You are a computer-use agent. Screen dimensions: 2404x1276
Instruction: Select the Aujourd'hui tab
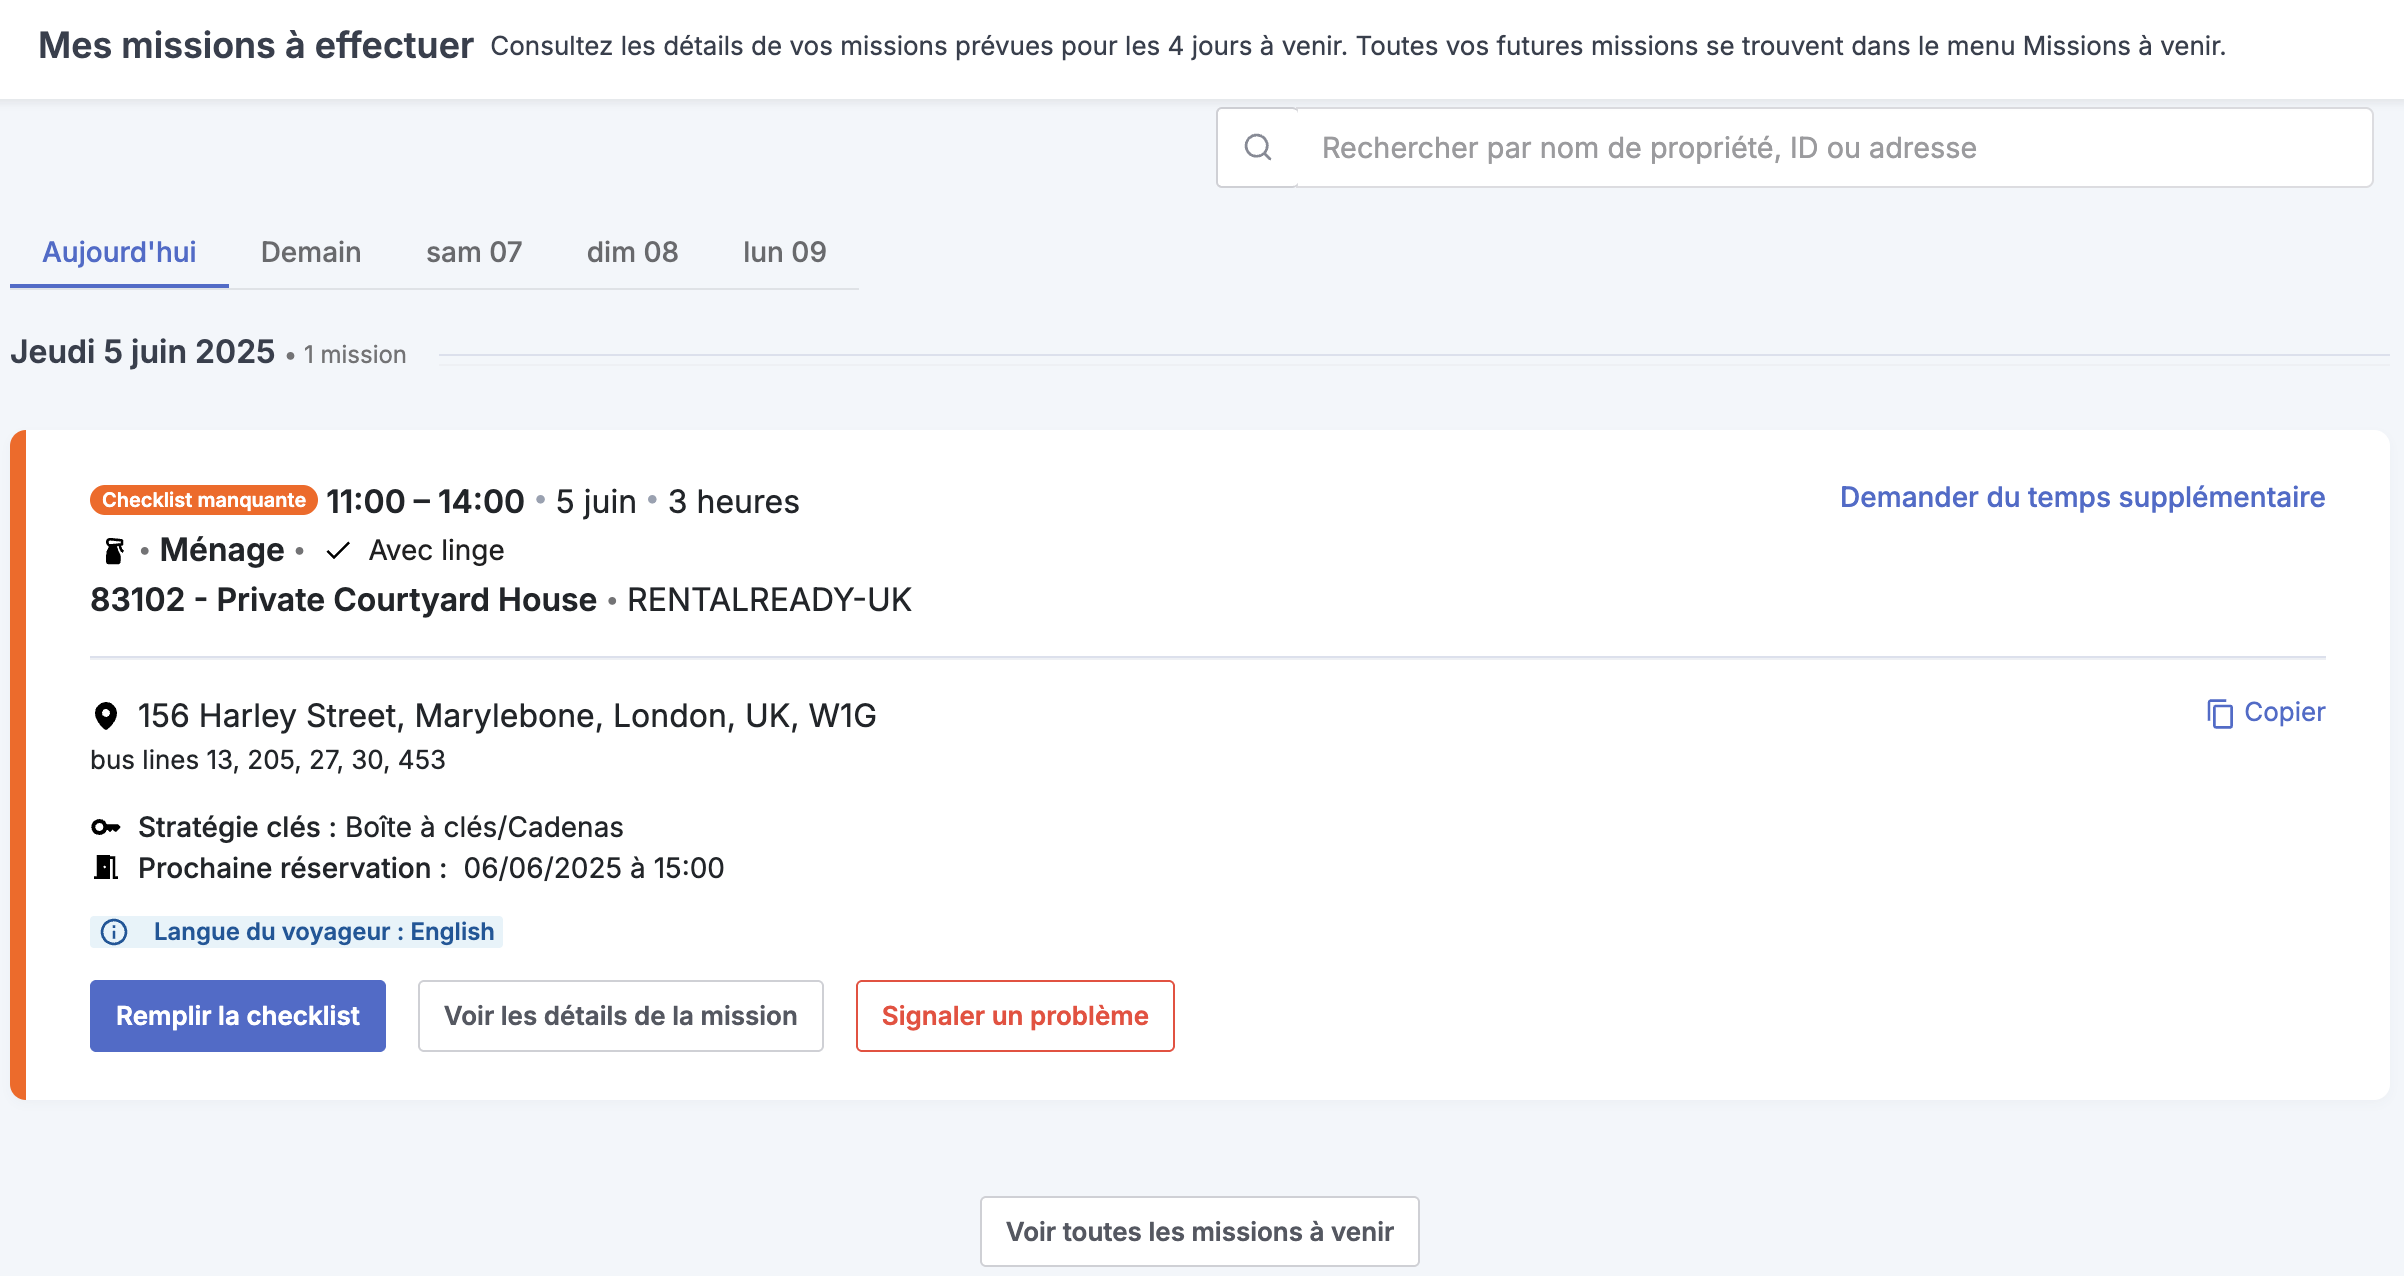pos(119,252)
